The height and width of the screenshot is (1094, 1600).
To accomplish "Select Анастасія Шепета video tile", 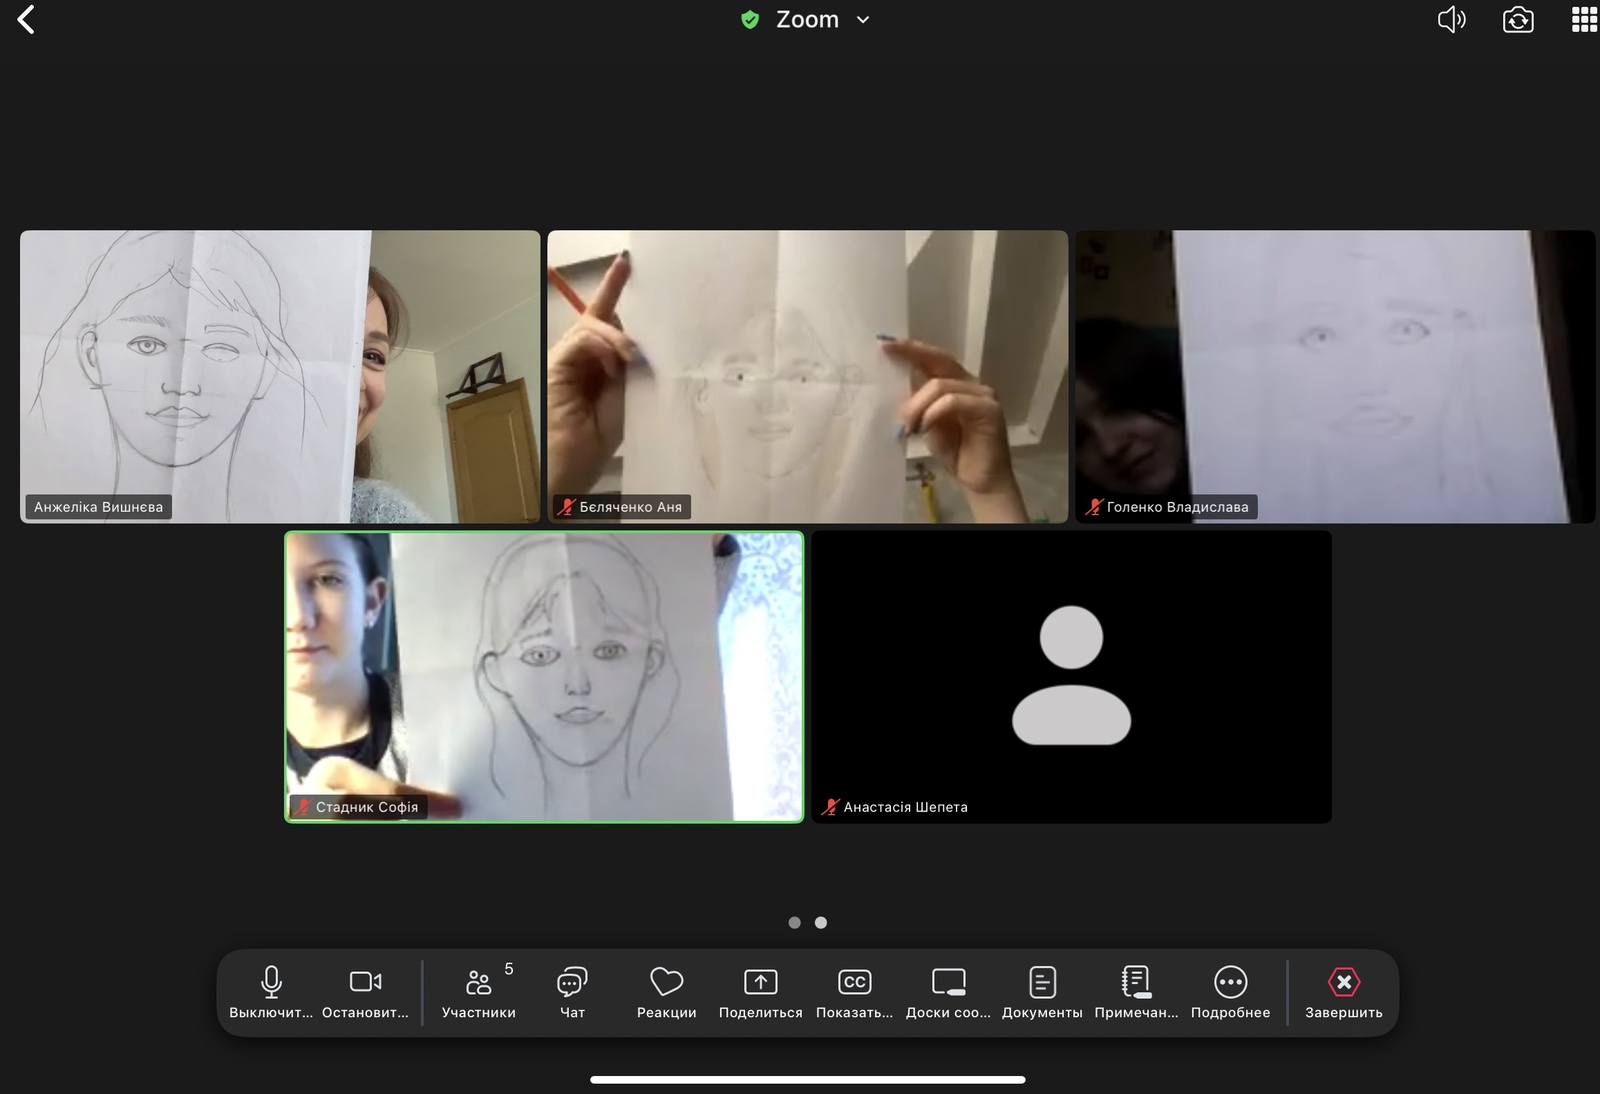I will coord(1071,676).
